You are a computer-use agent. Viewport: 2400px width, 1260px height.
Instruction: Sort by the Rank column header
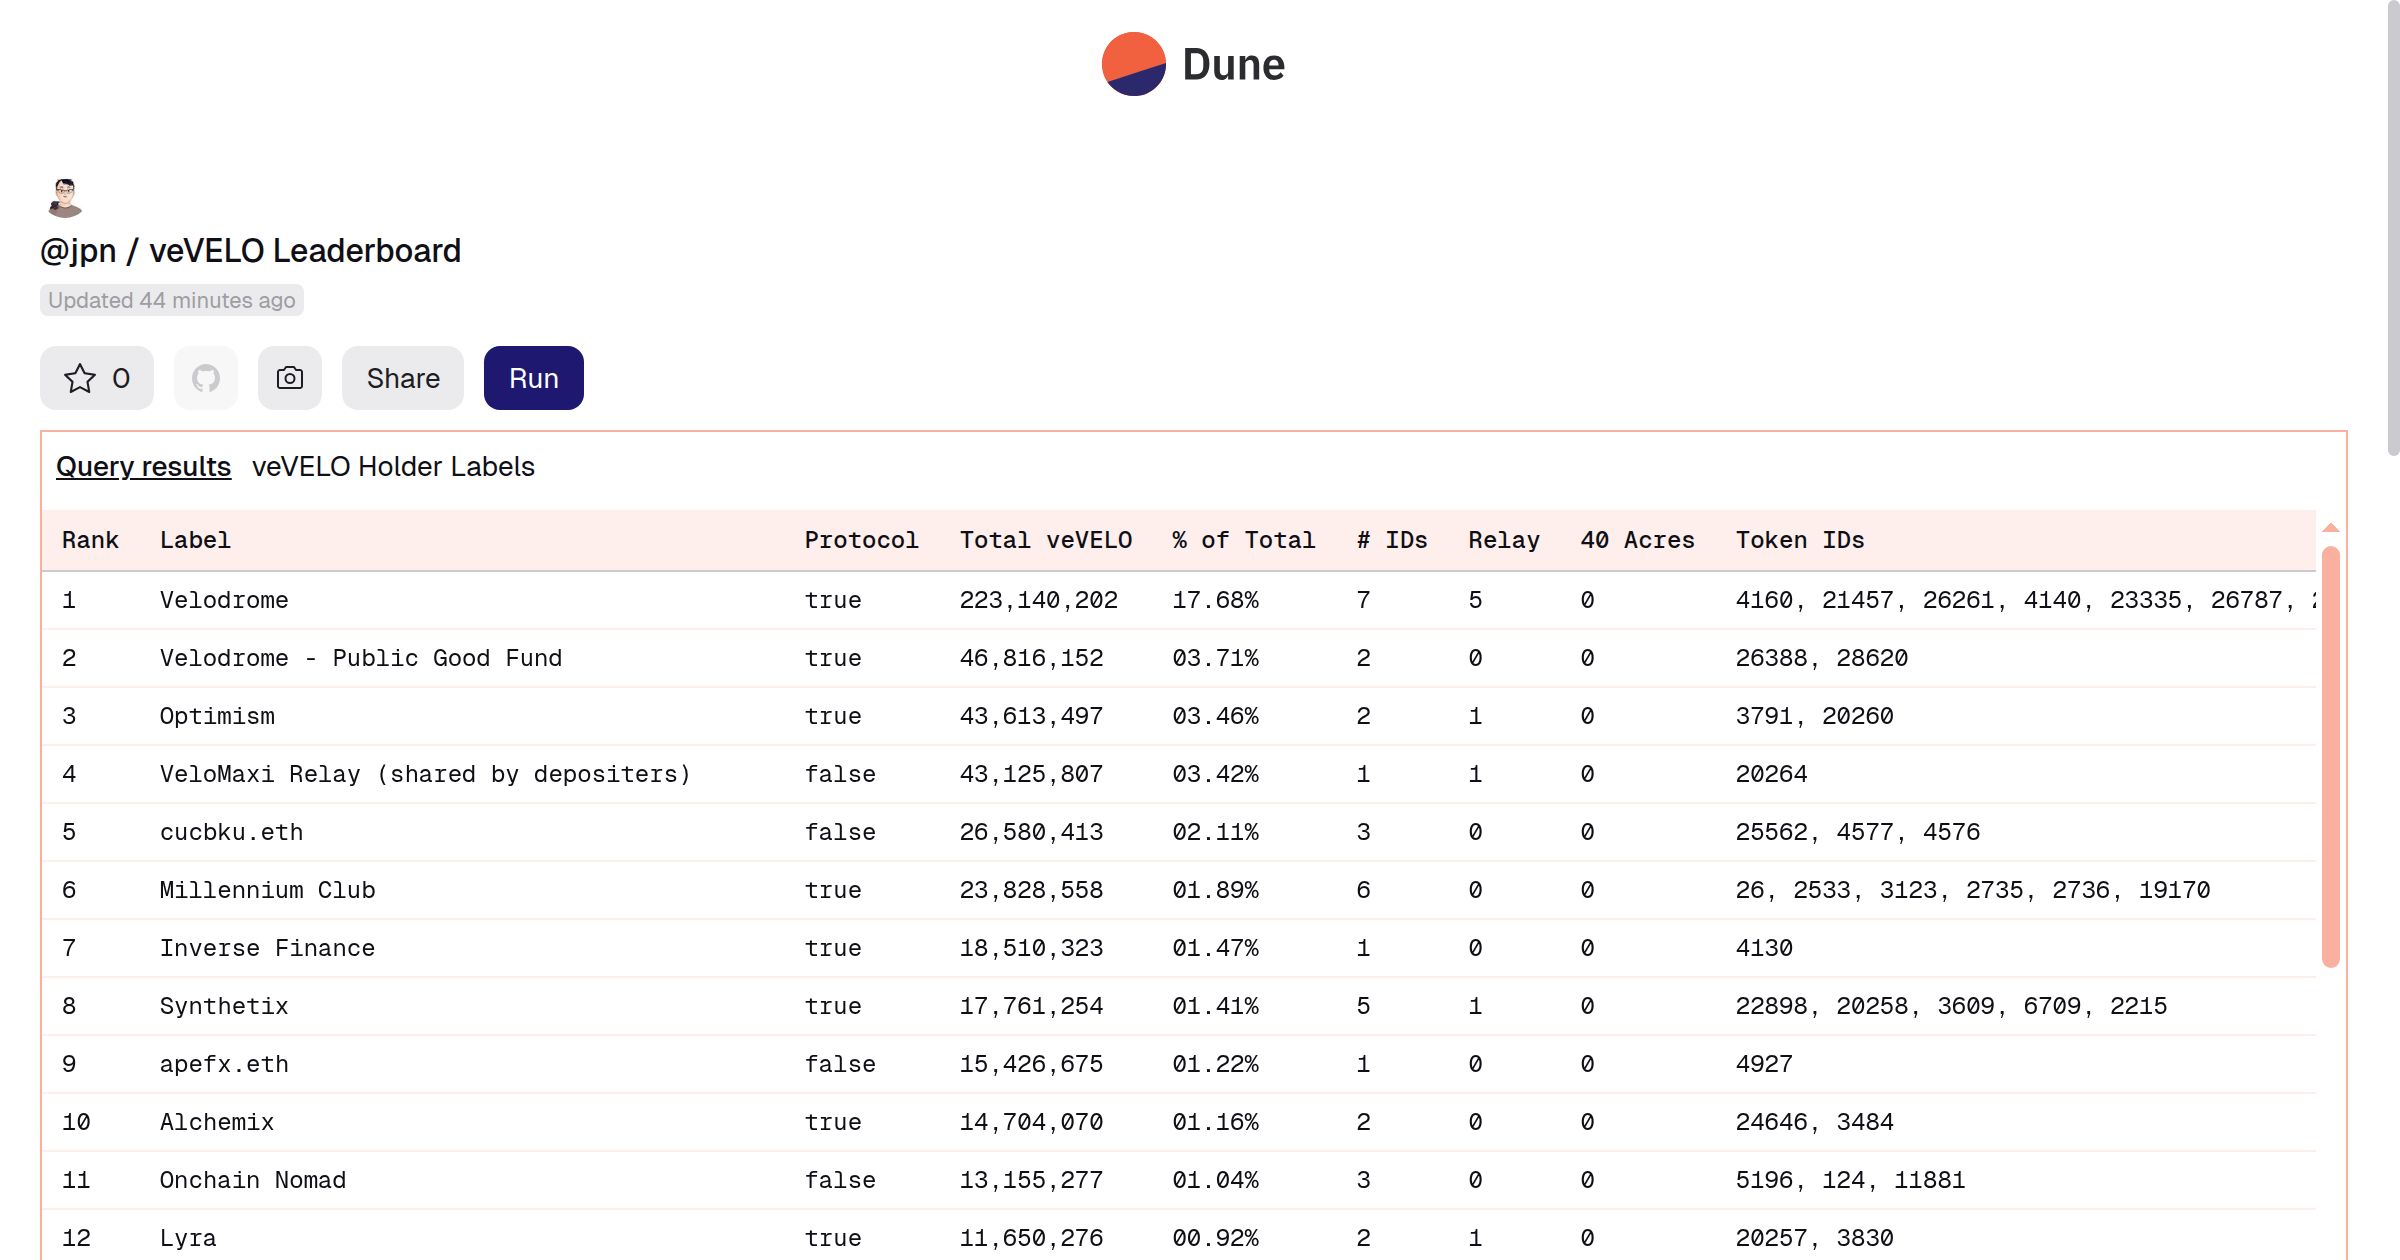pos(90,540)
